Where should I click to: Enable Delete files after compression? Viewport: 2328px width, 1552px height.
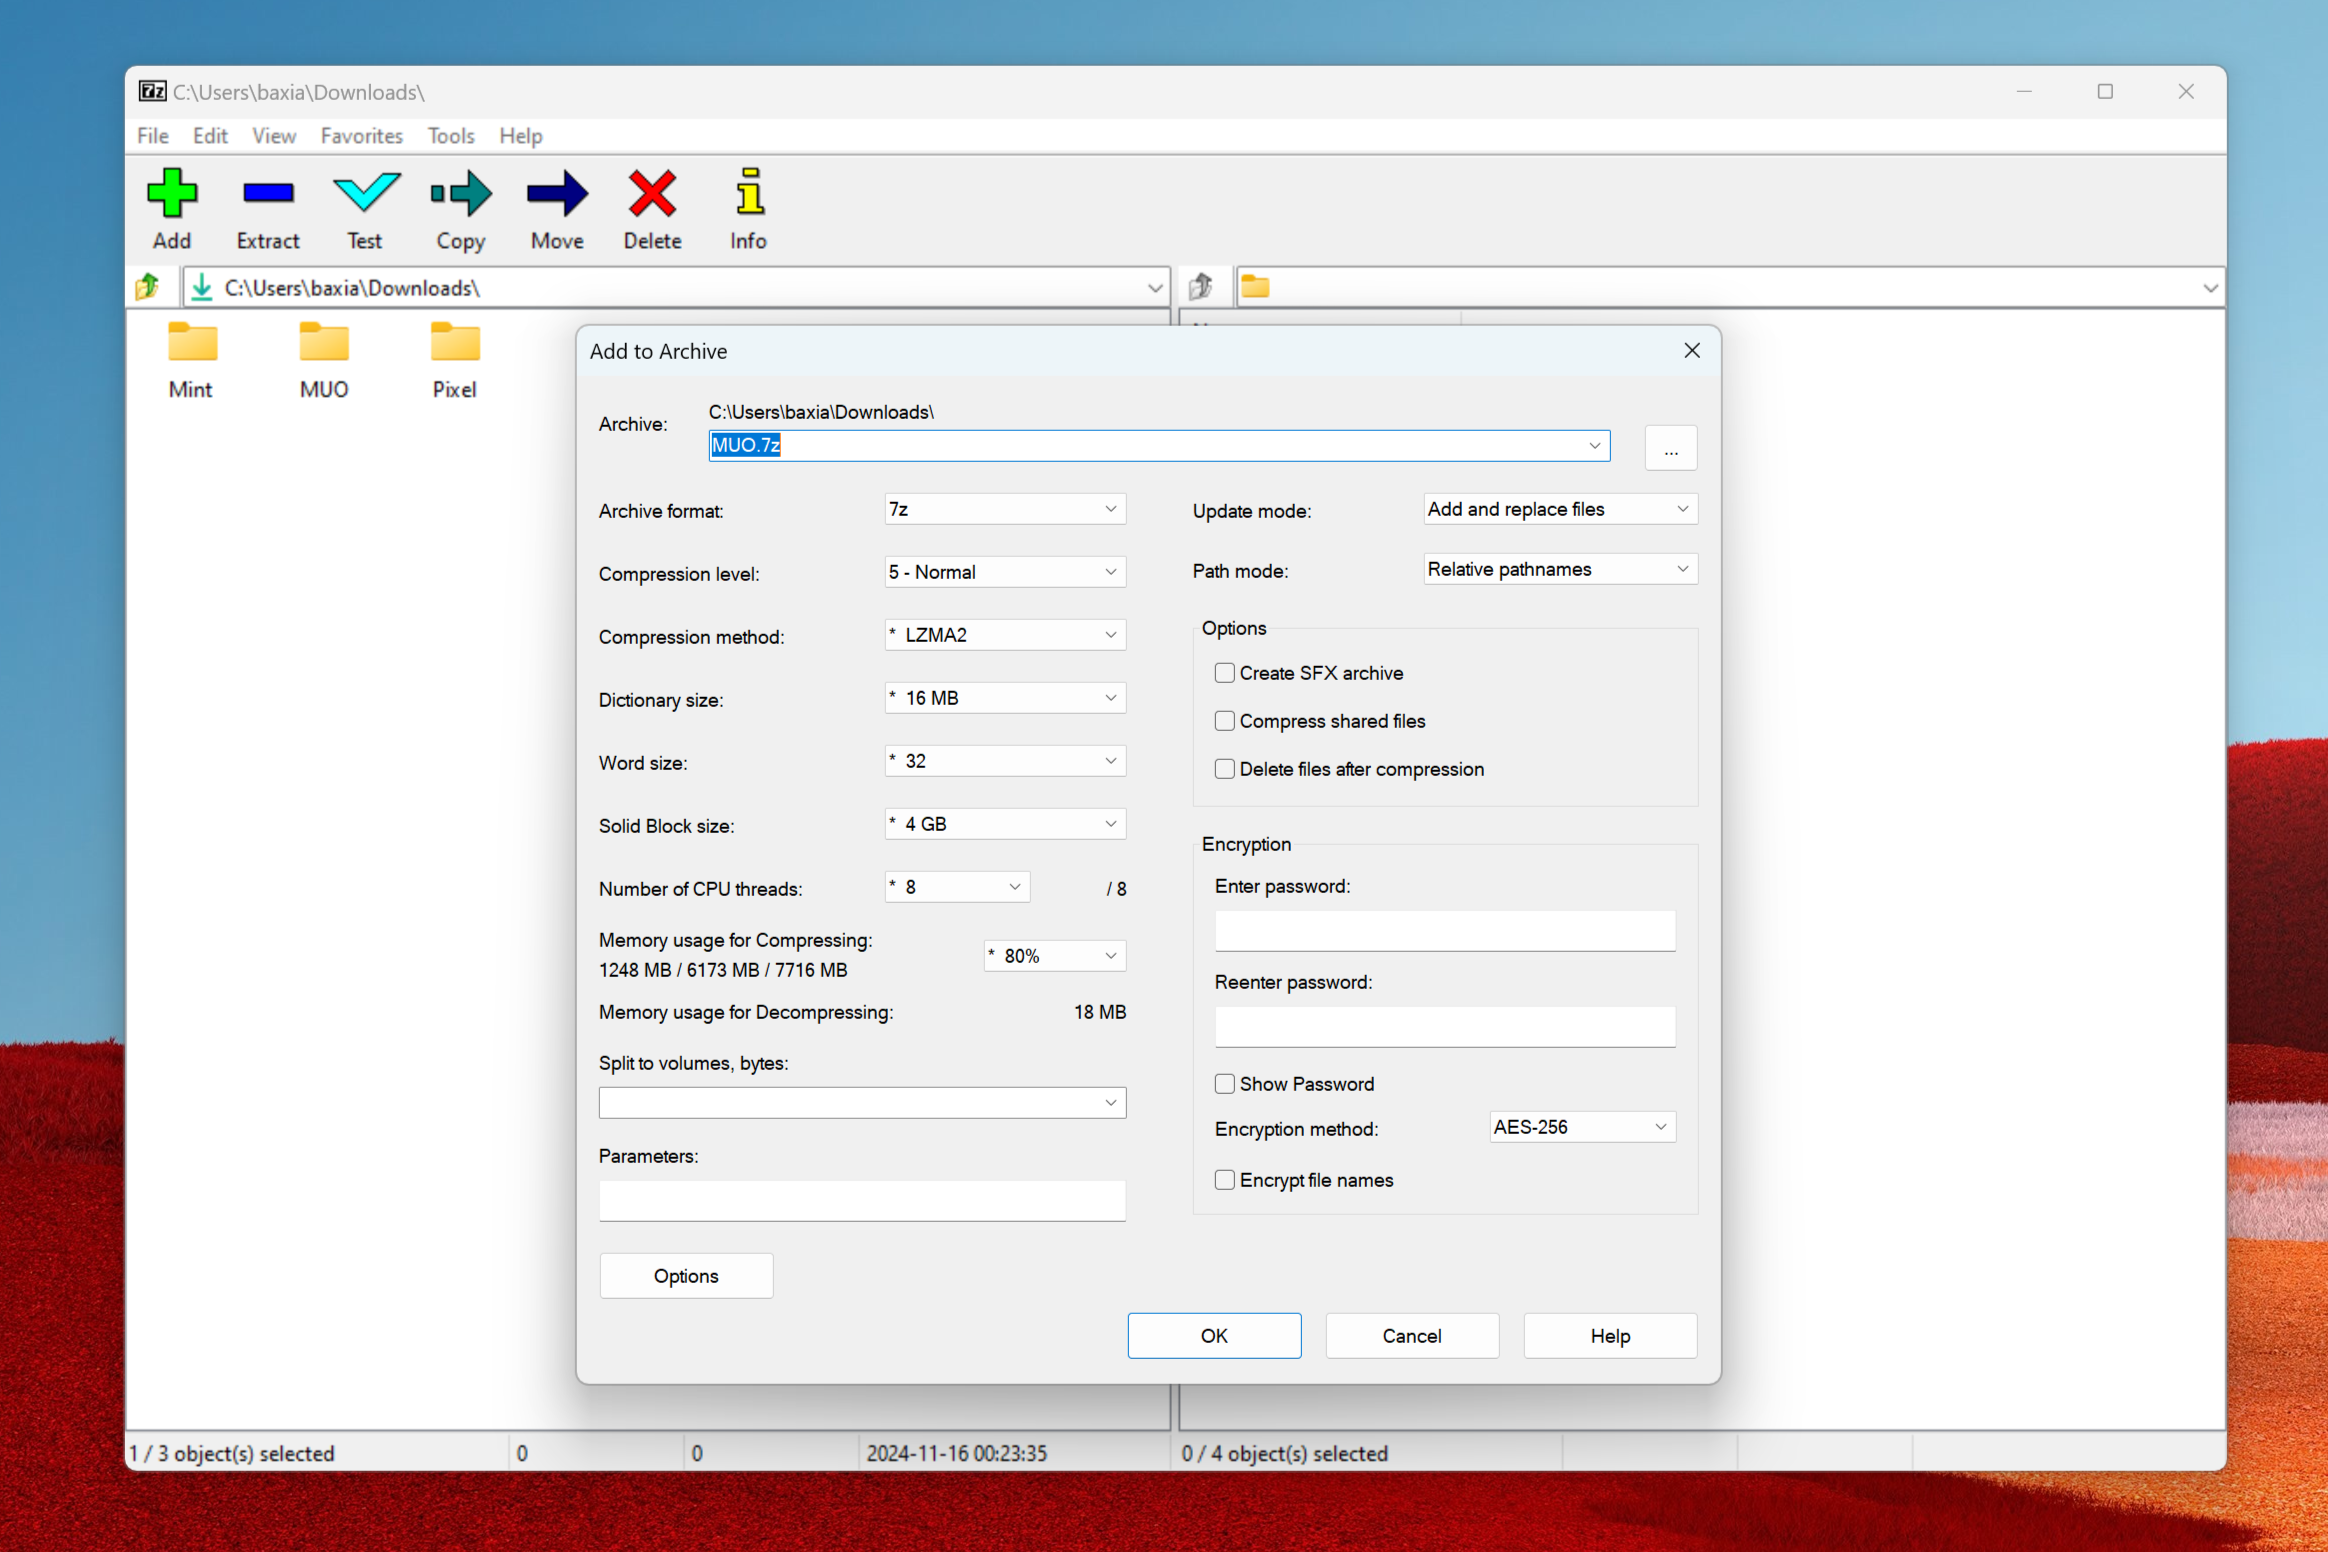pos(1225,769)
